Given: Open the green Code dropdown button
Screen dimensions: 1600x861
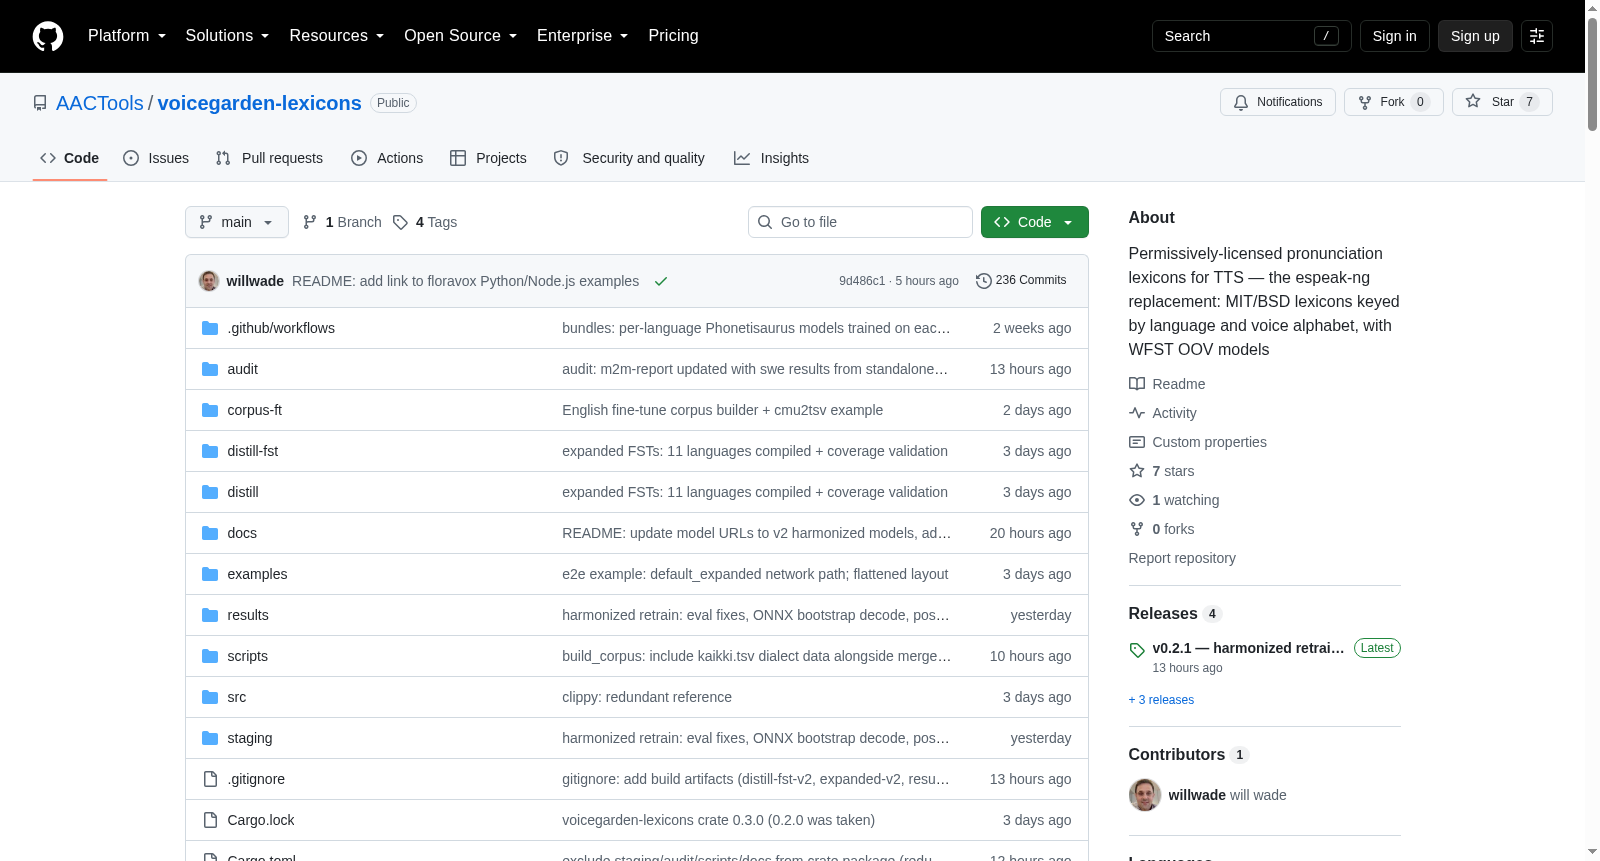Looking at the screenshot, I should [x=1035, y=222].
